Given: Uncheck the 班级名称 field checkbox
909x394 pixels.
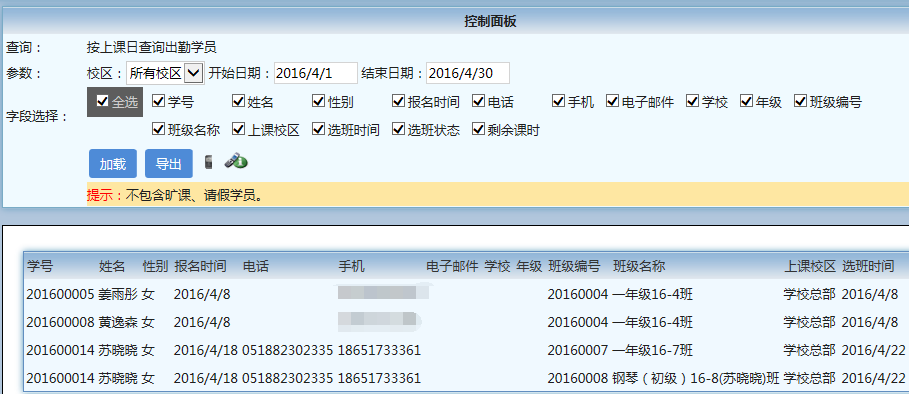Looking at the screenshot, I should coord(158,129).
